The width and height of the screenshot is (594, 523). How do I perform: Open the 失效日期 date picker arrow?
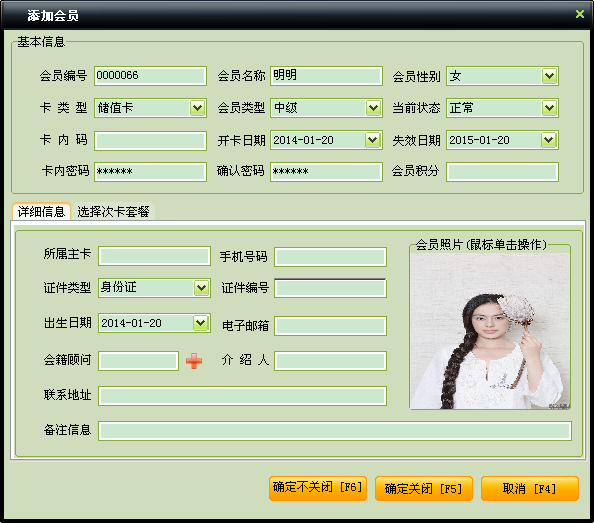pos(549,140)
